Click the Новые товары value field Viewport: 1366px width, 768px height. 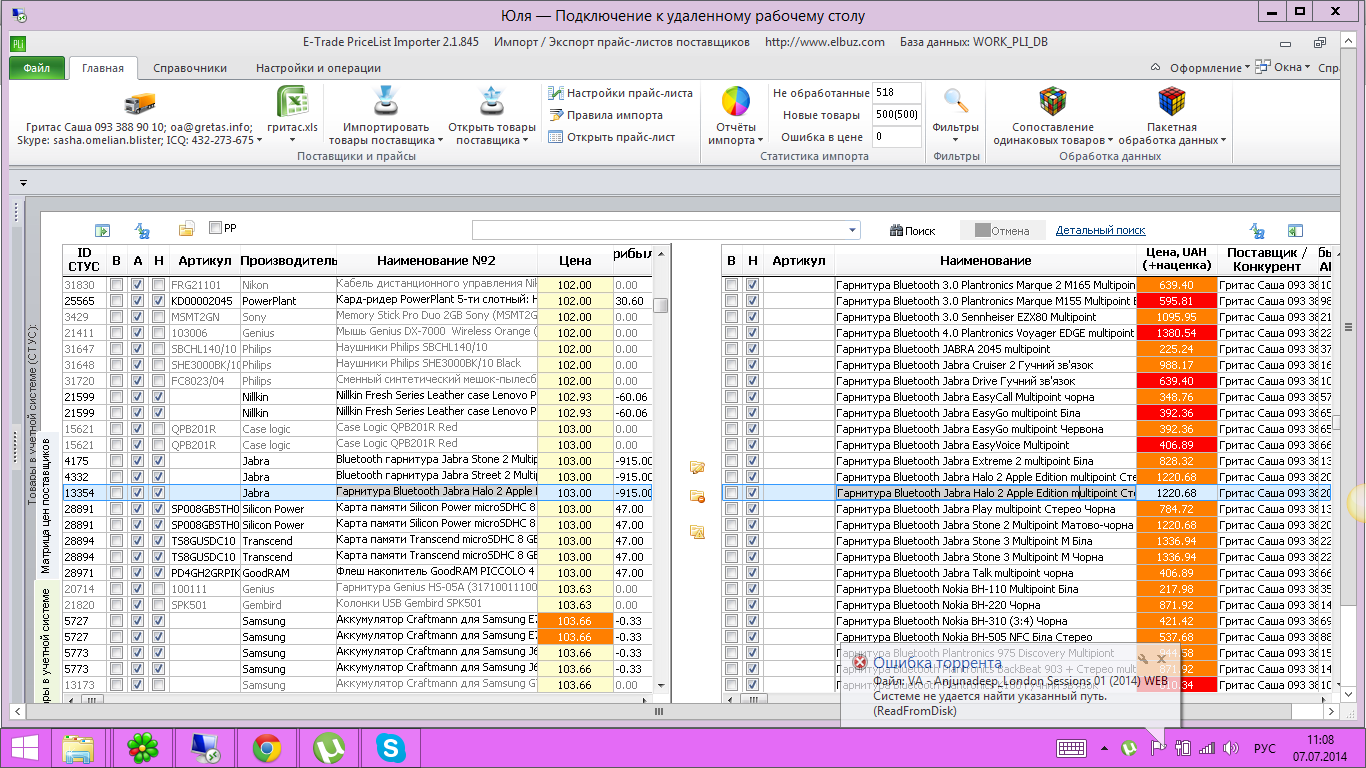pyautogui.click(x=897, y=115)
